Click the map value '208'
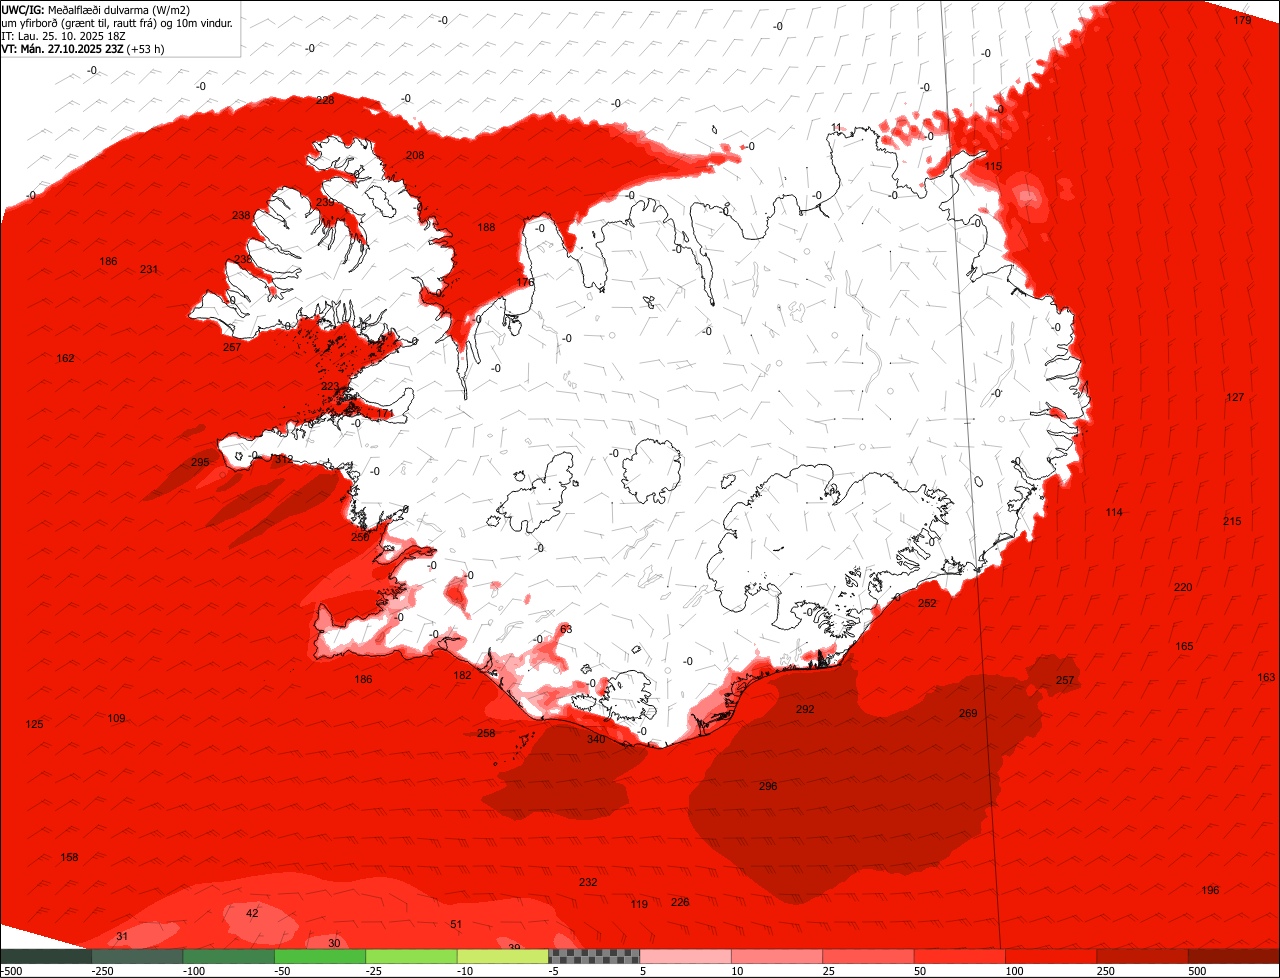 tap(415, 155)
